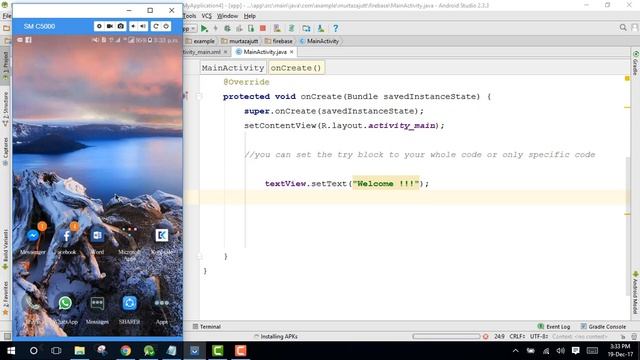Select the MainActivity breadcrumb item
This screenshot has height=360, width=640.
point(319,41)
